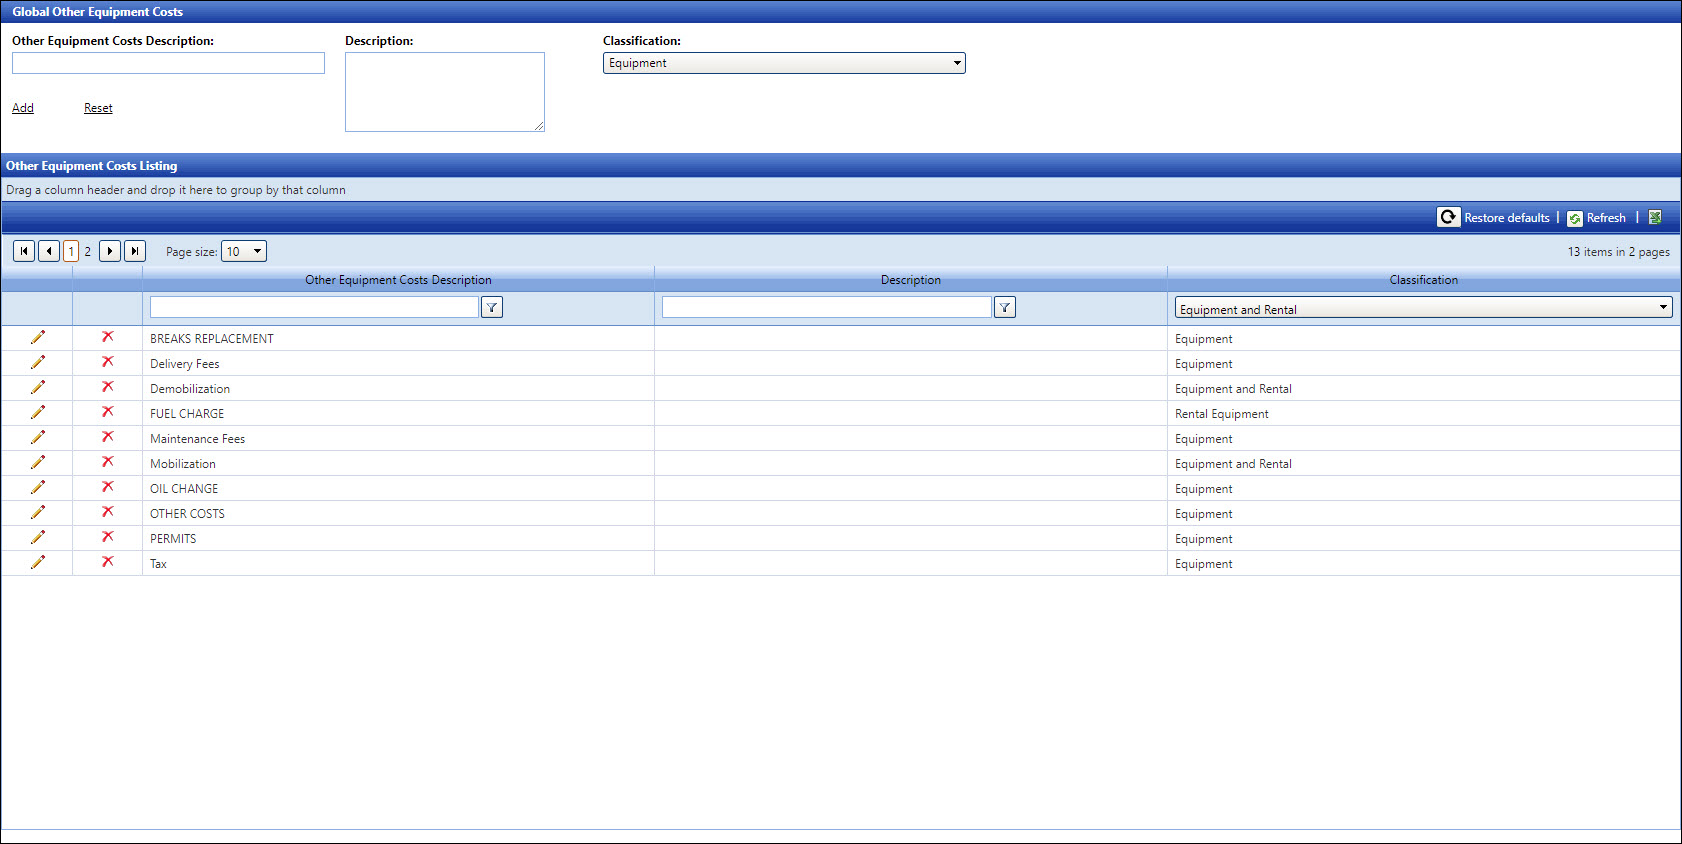Open the Classification column filter dropdown
Screen dimensions: 1682x844
coord(1423,309)
